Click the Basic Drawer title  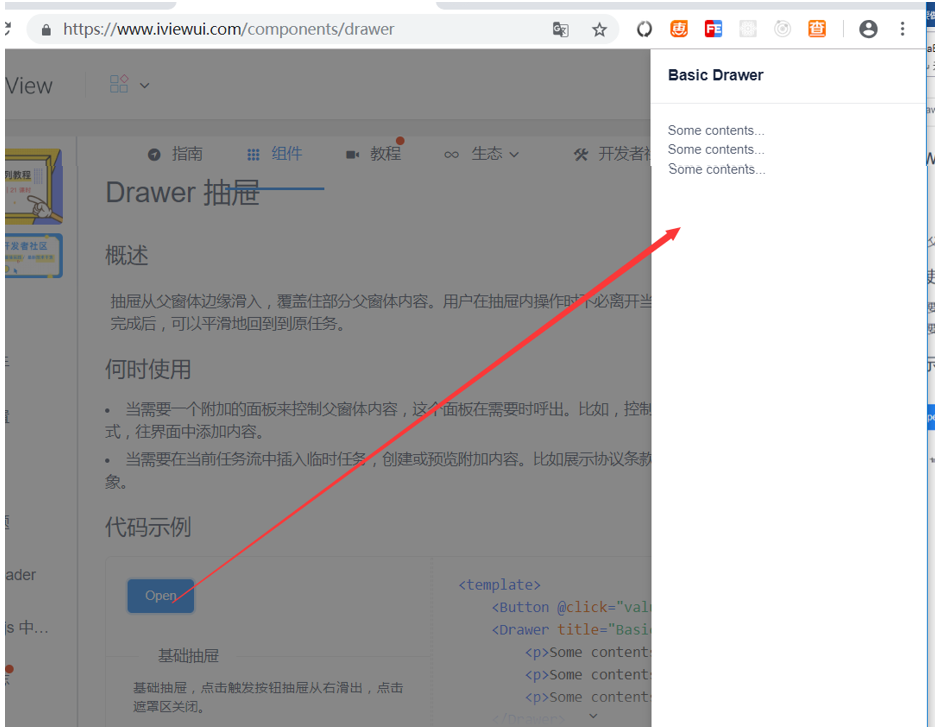716,75
